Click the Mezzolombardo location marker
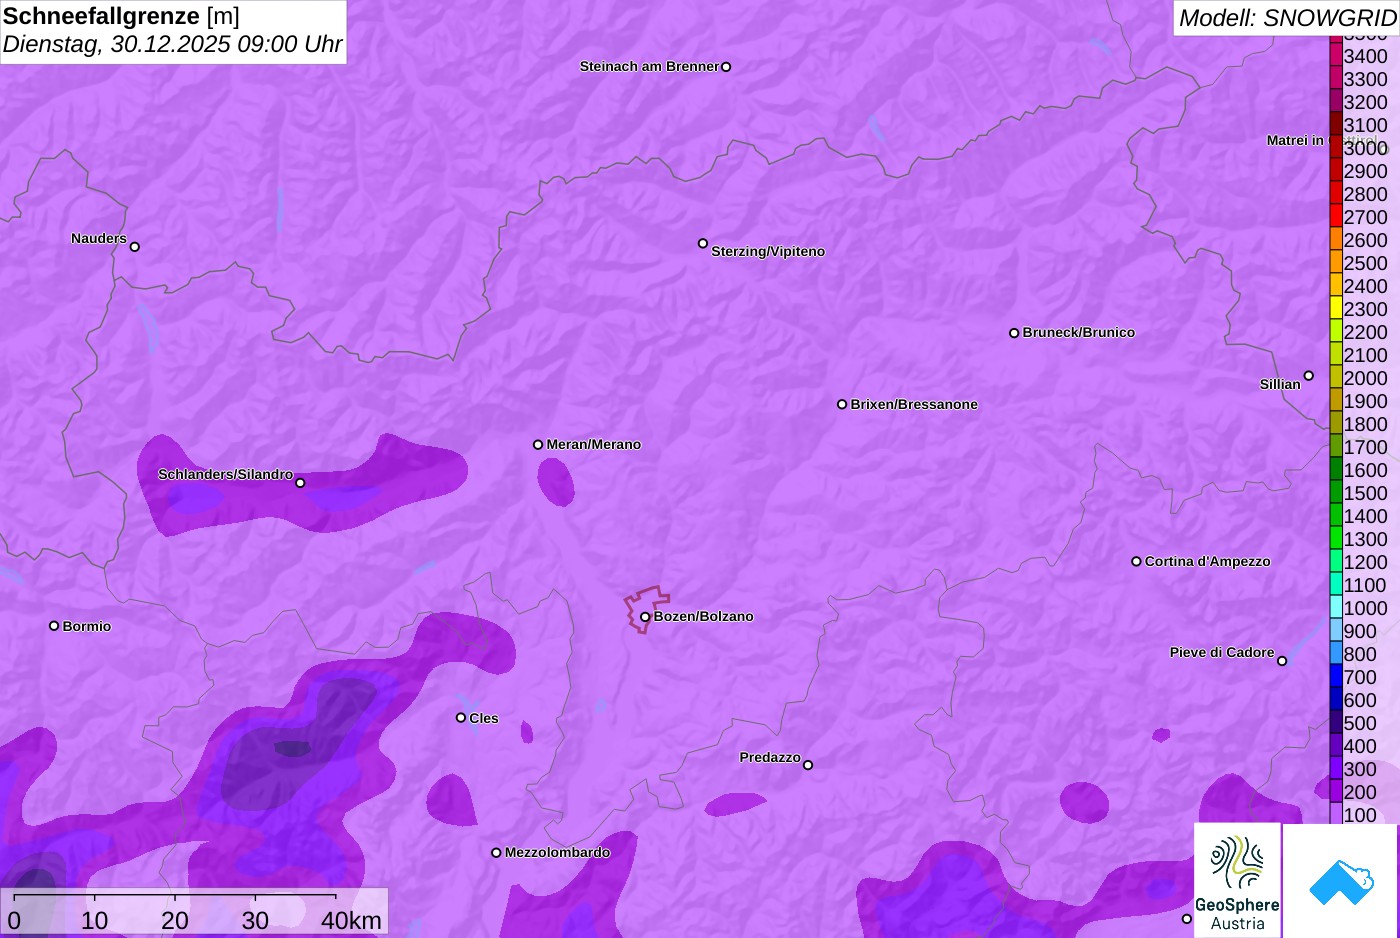Viewport: 1400px width, 938px height. [x=496, y=853]
